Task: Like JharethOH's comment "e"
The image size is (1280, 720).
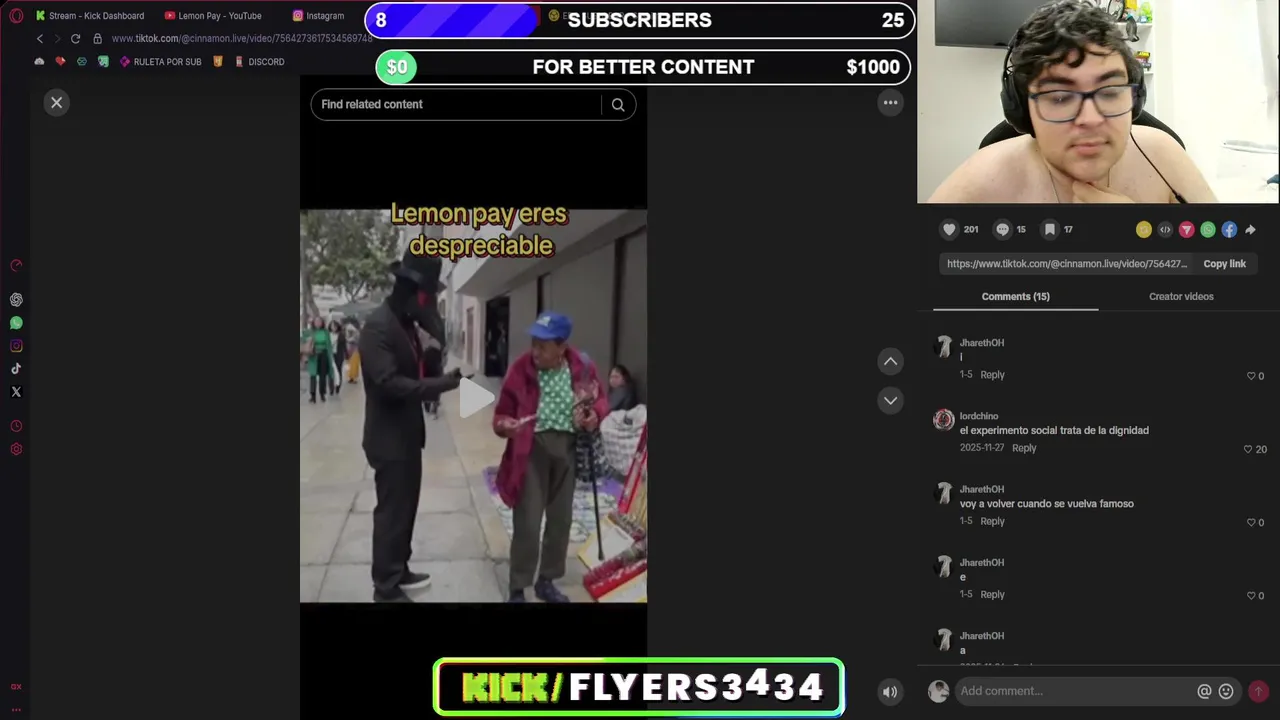Action: click(x=1251, y=595)
